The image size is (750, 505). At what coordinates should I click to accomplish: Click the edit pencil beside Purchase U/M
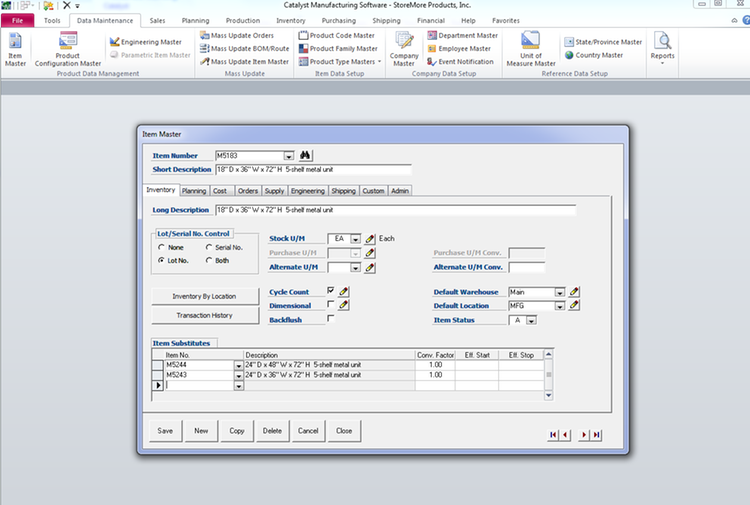pos(370,253)
